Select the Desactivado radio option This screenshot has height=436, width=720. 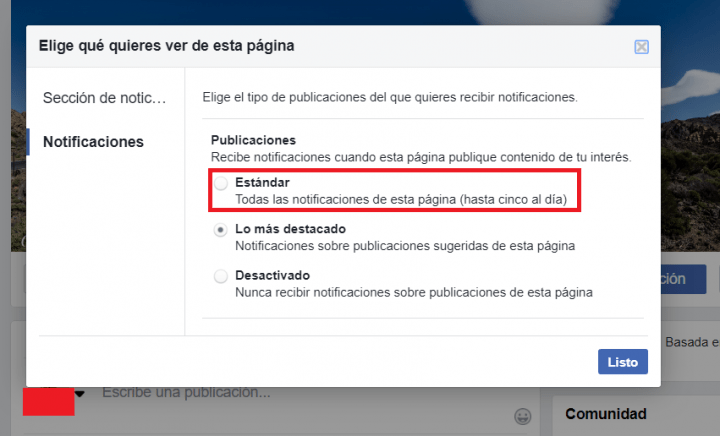tap(221, 276)
